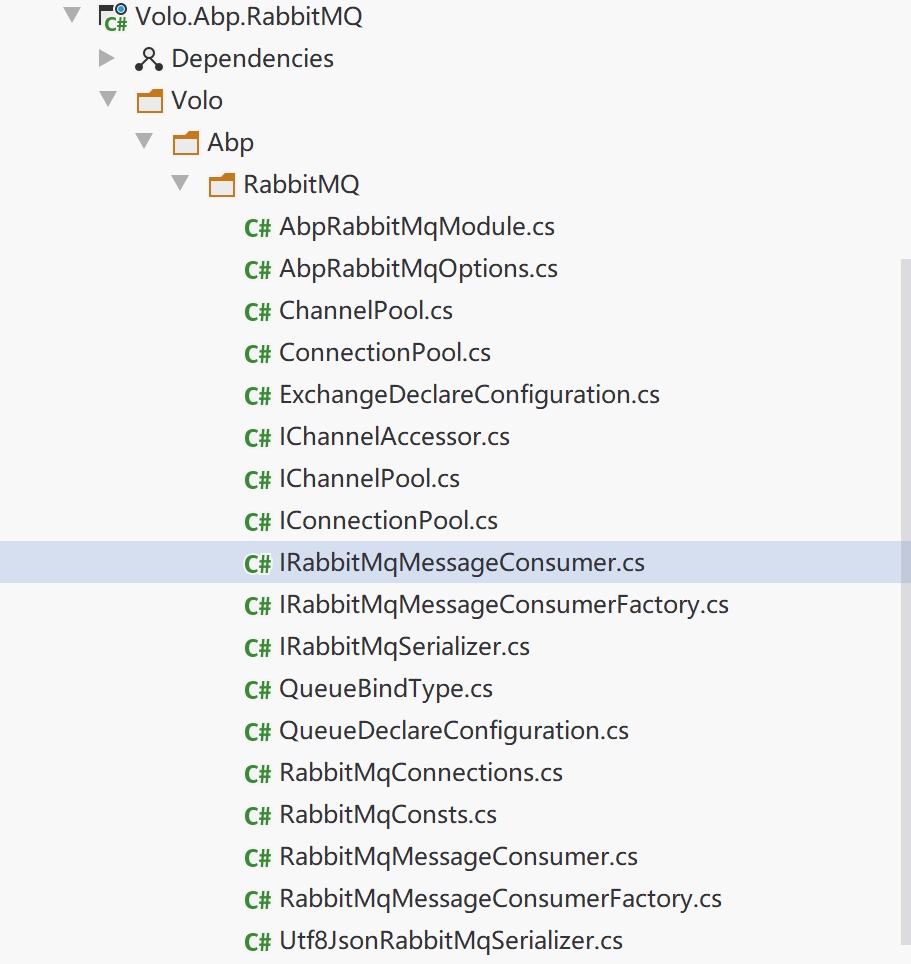Open ExchangeDeclareConfiguration.cs

click(469, 395)
